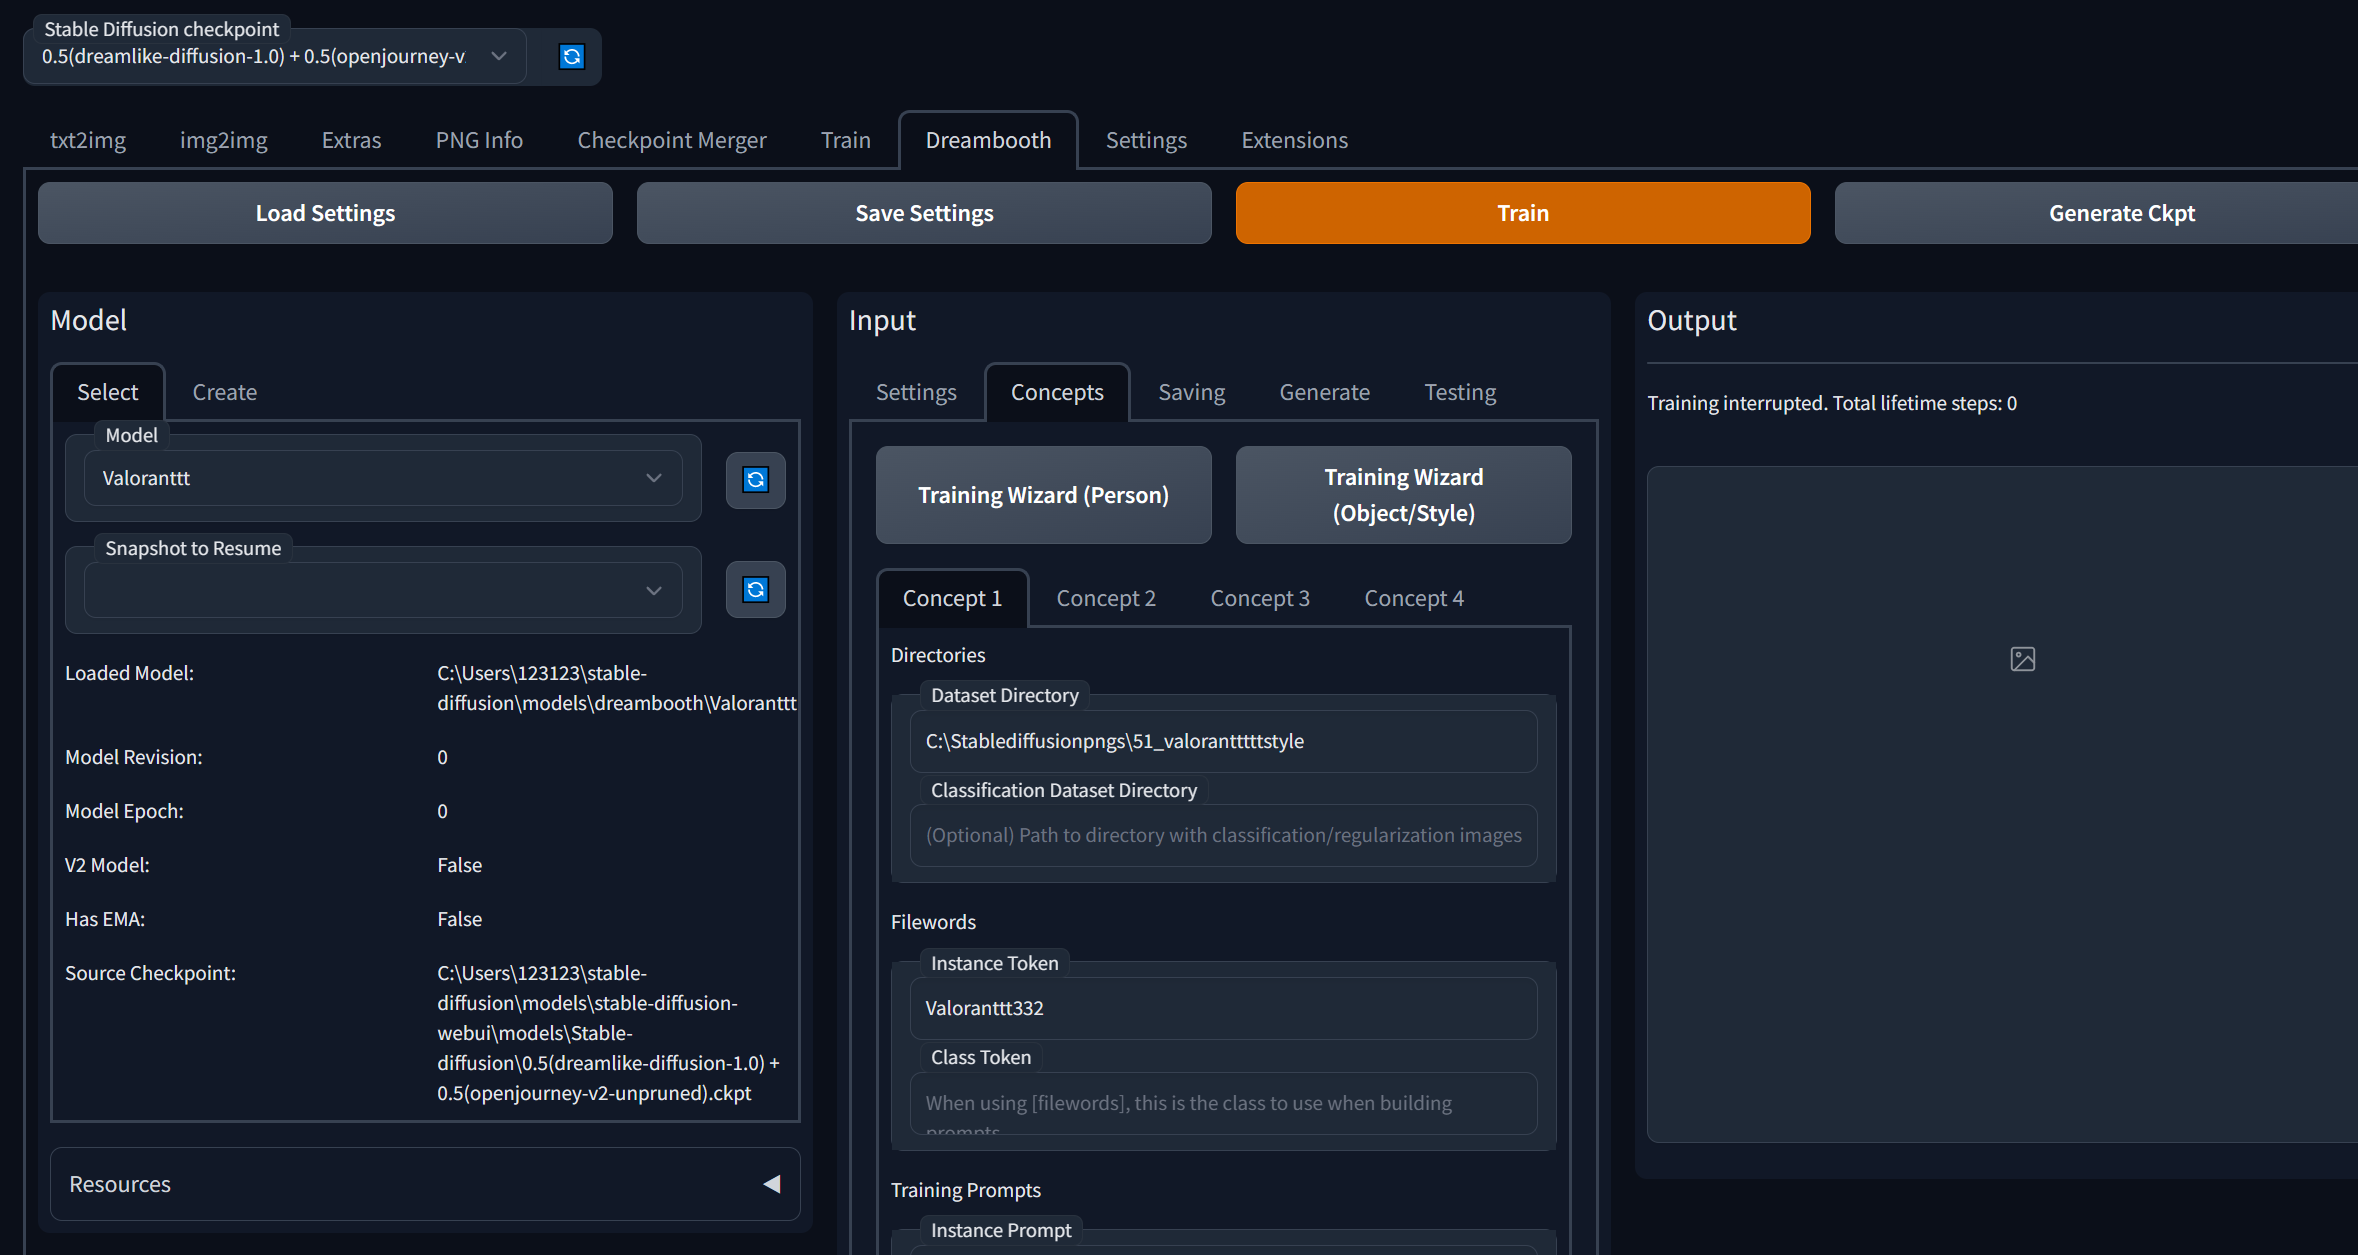2358x1255 pixels.
Task: Click Training Wizard (Person) button
Action: [1043, 495]
